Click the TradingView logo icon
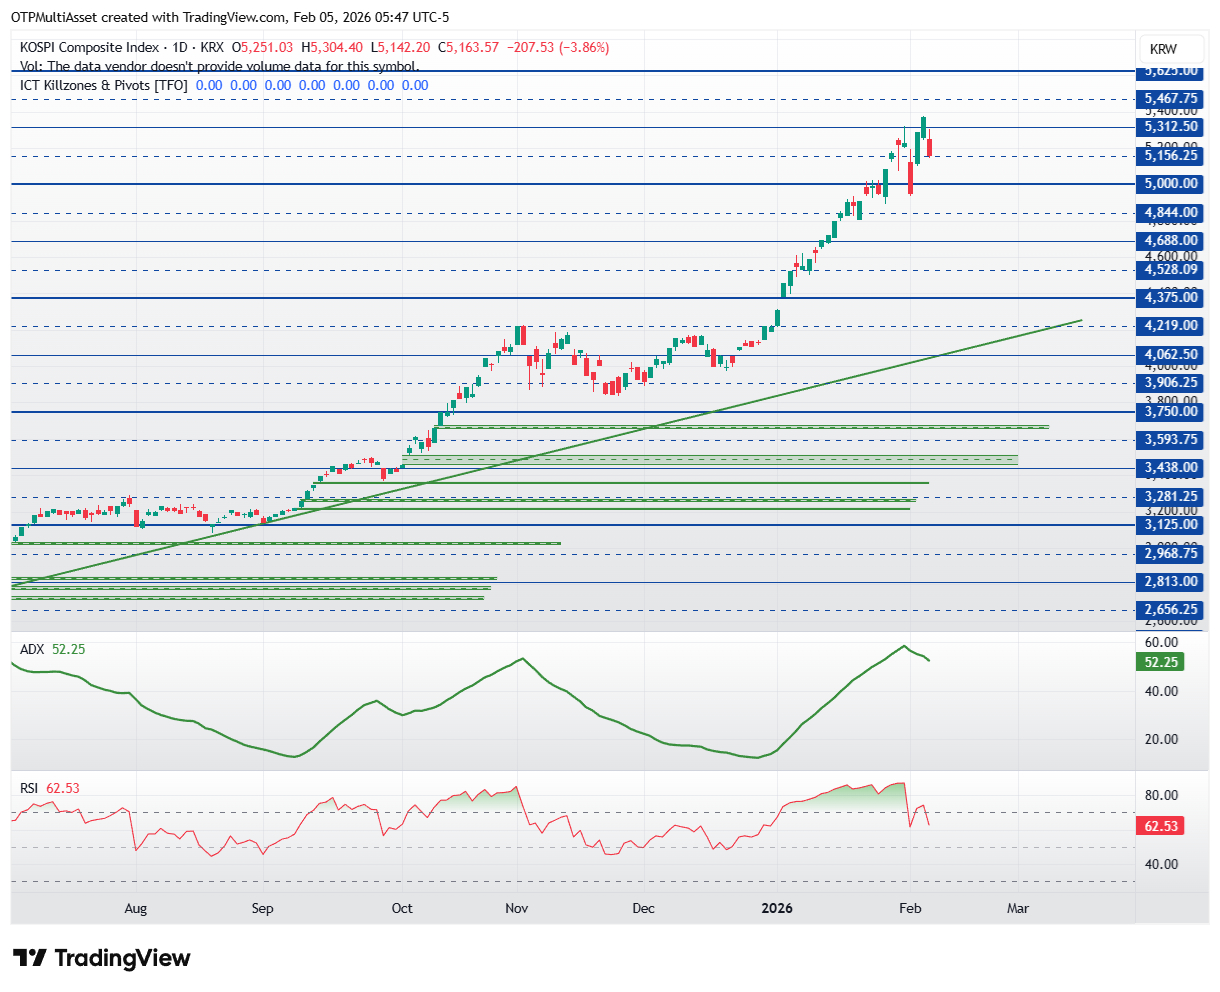1220x992 pixels. [x=28, y=958]
